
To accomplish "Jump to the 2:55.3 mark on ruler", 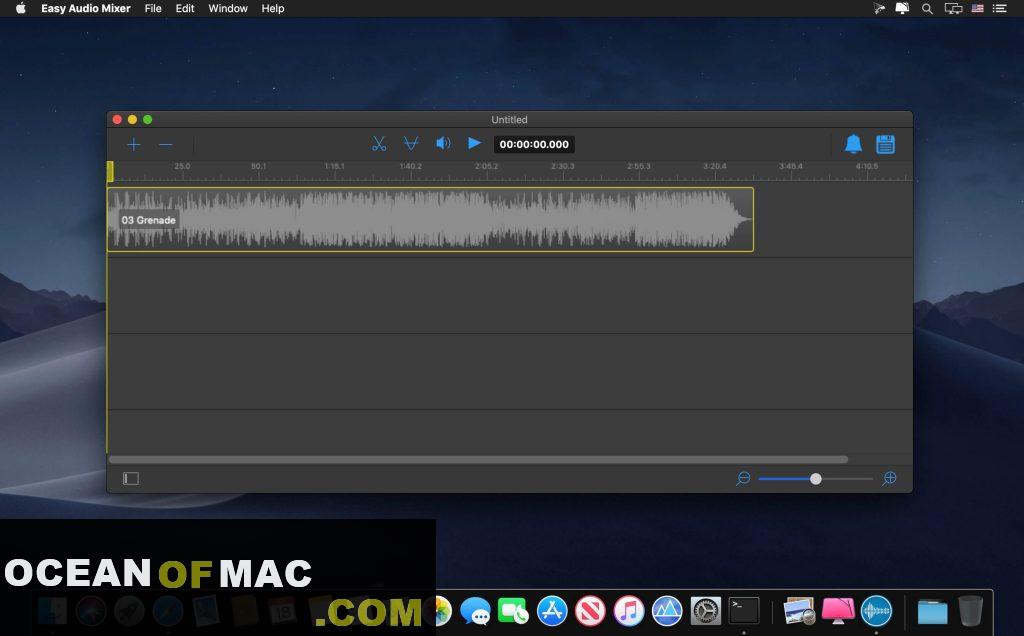I will point(639,167).
